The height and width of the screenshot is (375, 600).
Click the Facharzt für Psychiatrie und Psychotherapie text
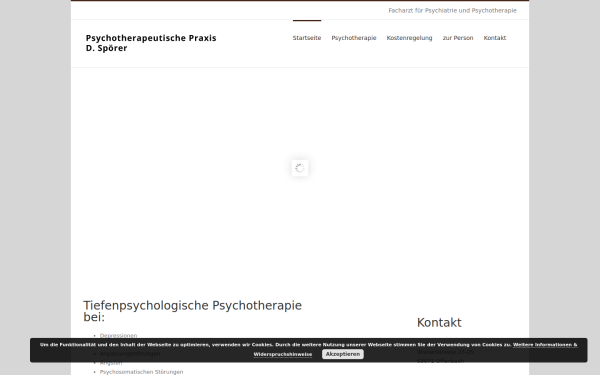[452, 10]
